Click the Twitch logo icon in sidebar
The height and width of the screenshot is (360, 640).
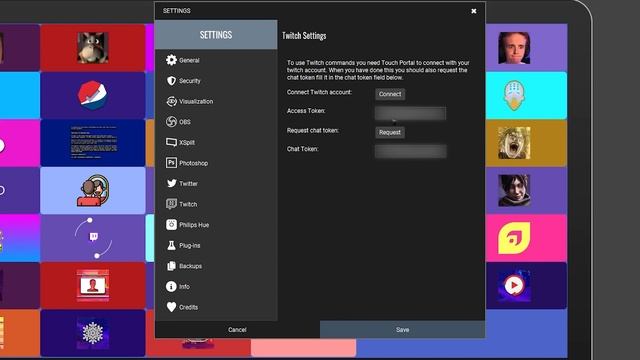[171, 204]
